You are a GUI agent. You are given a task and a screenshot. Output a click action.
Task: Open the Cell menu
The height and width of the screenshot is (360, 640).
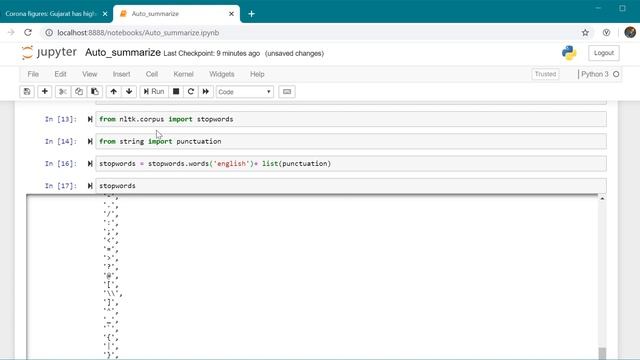[152, 74]
